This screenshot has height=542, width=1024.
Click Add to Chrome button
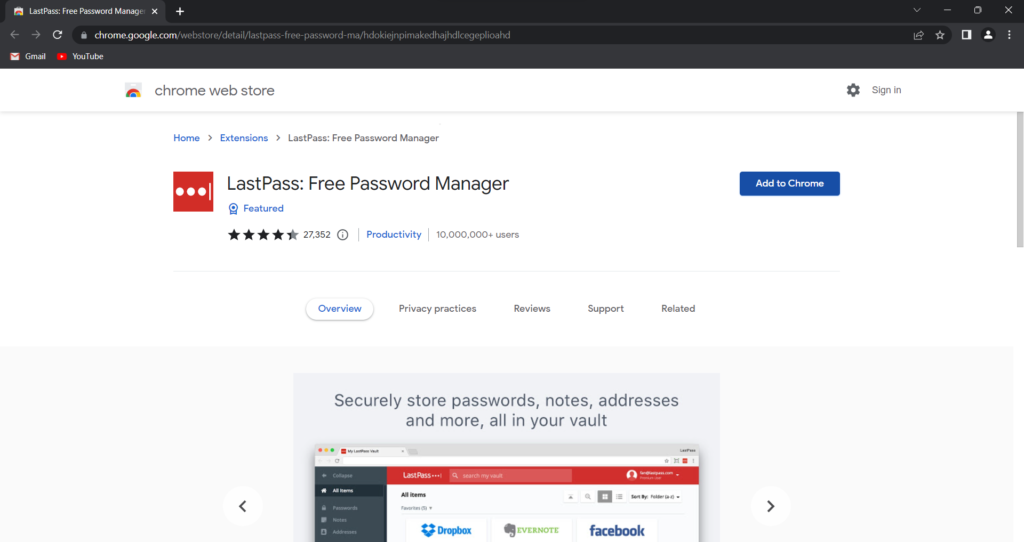pyautogui.click(x=790, y=183)
